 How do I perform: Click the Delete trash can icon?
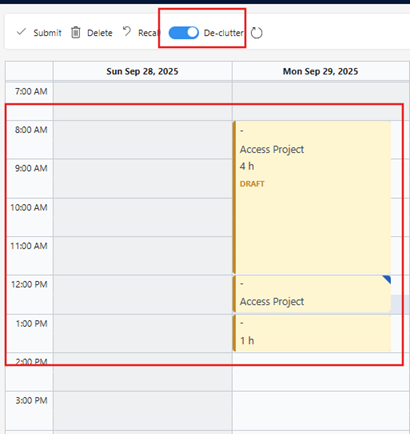76,32
